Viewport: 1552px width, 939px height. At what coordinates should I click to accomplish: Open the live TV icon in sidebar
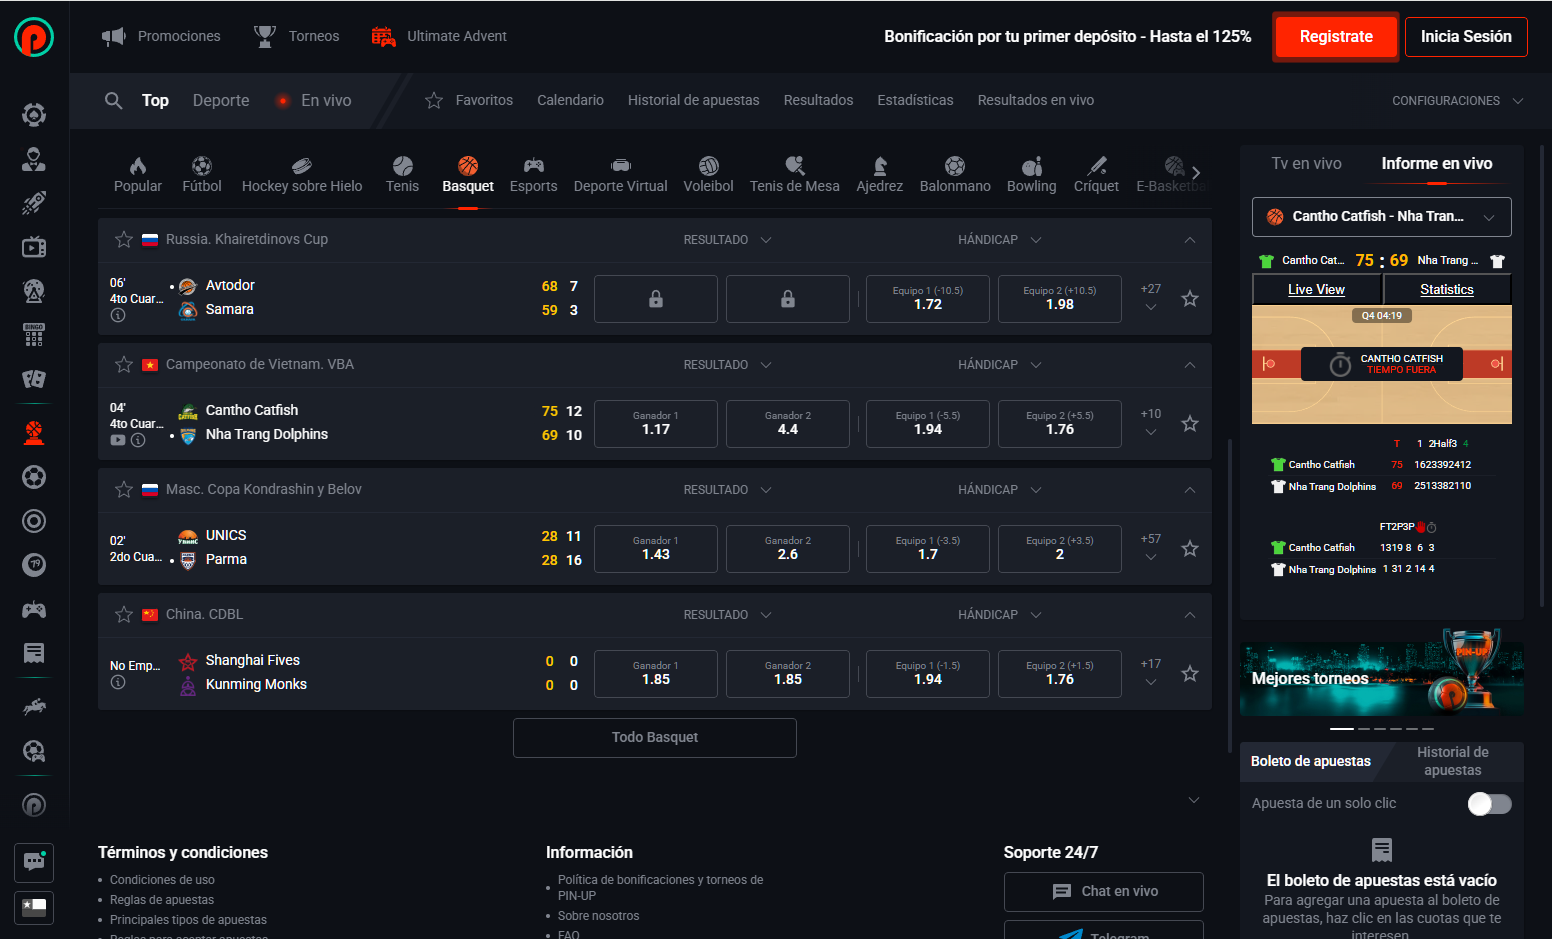click(x=34, y=247)
